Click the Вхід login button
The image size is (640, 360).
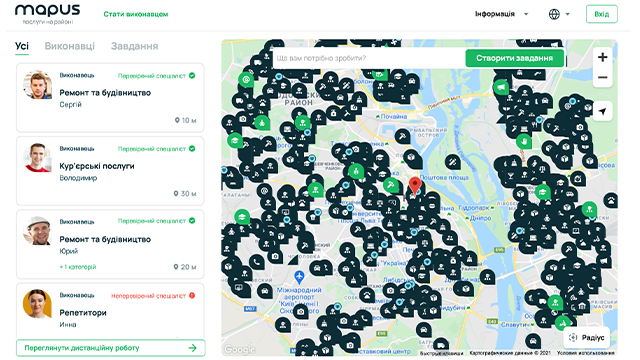tap(602, 14)
